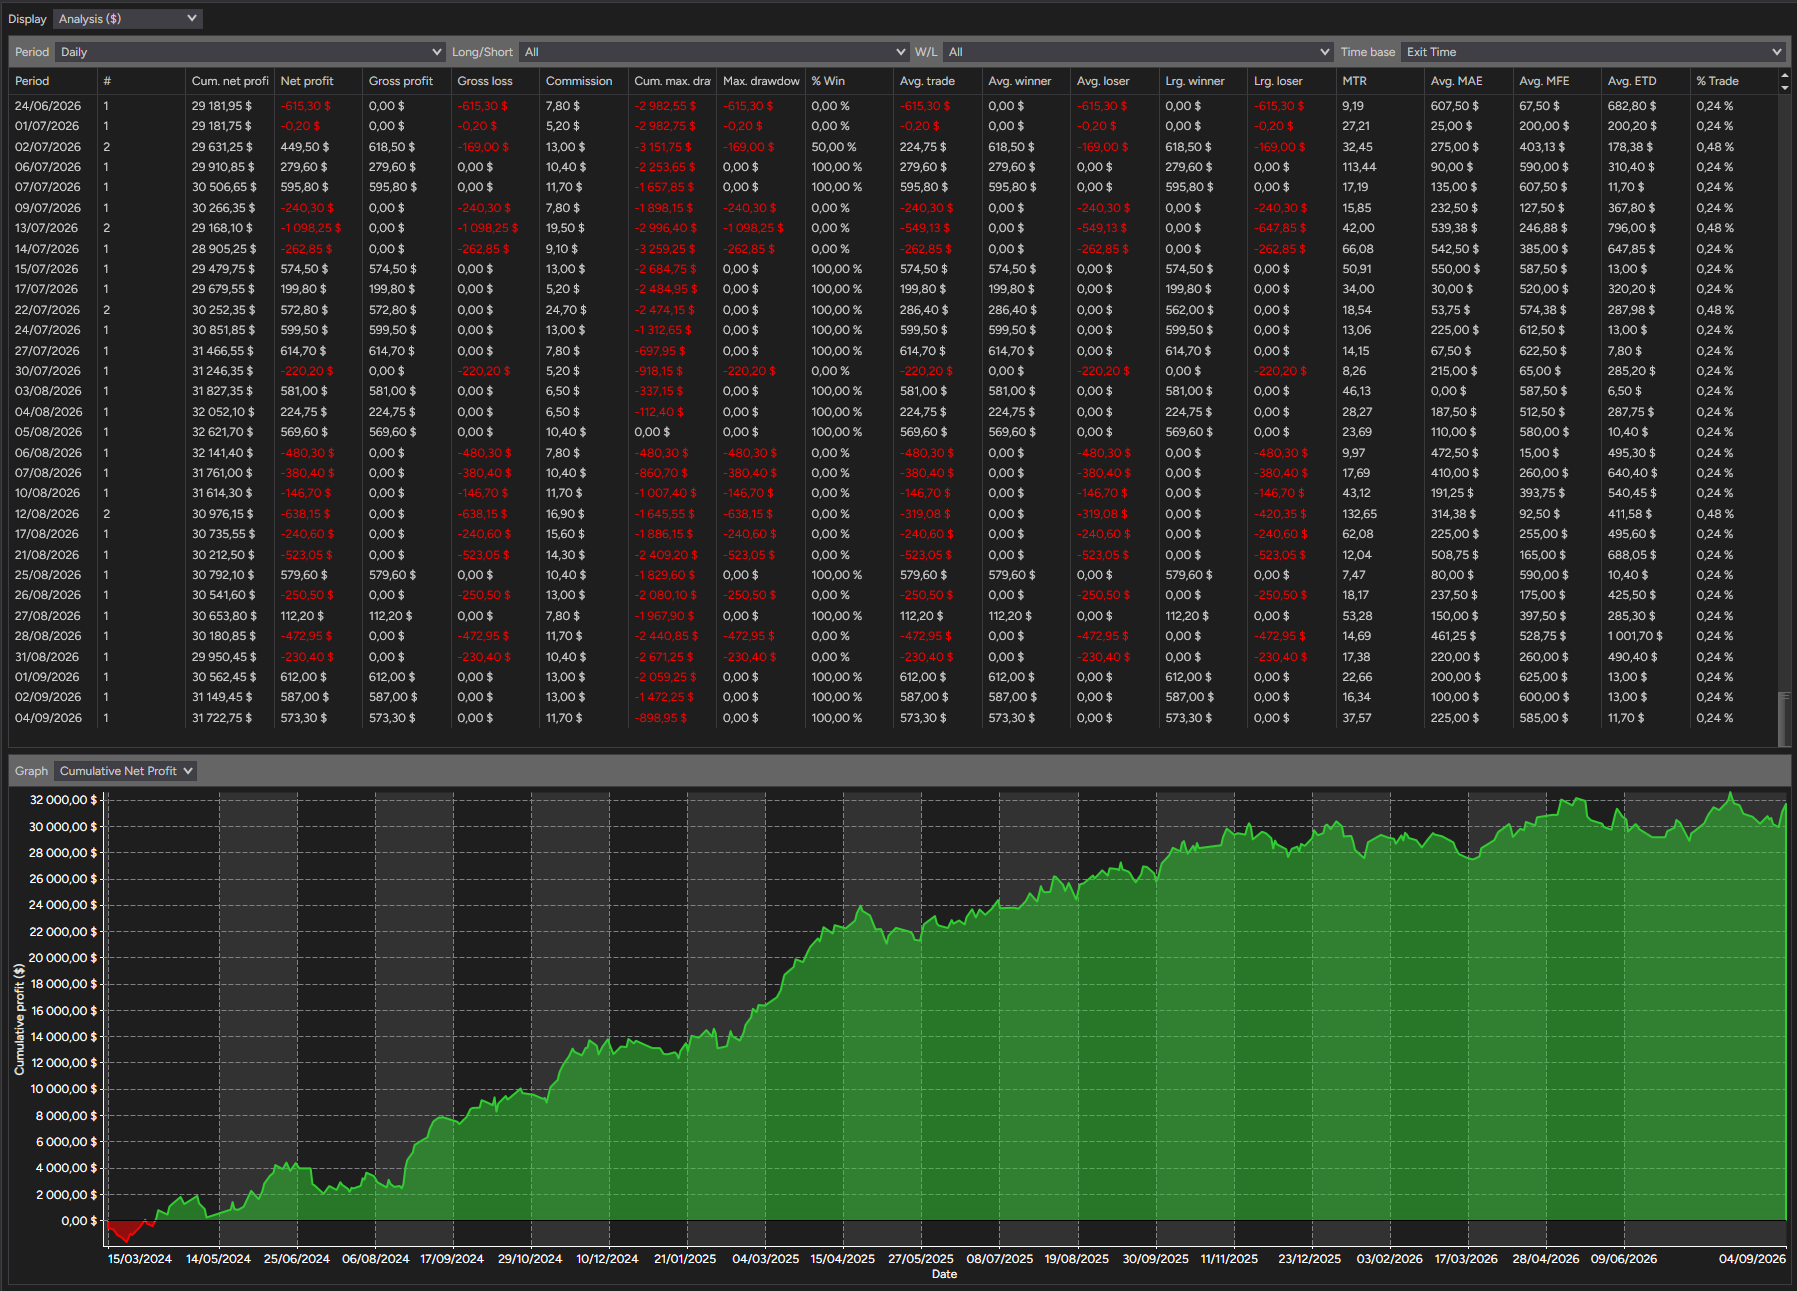Select the 28/08/2026 period row
Screen dimensions: 1797x1291
894,636
